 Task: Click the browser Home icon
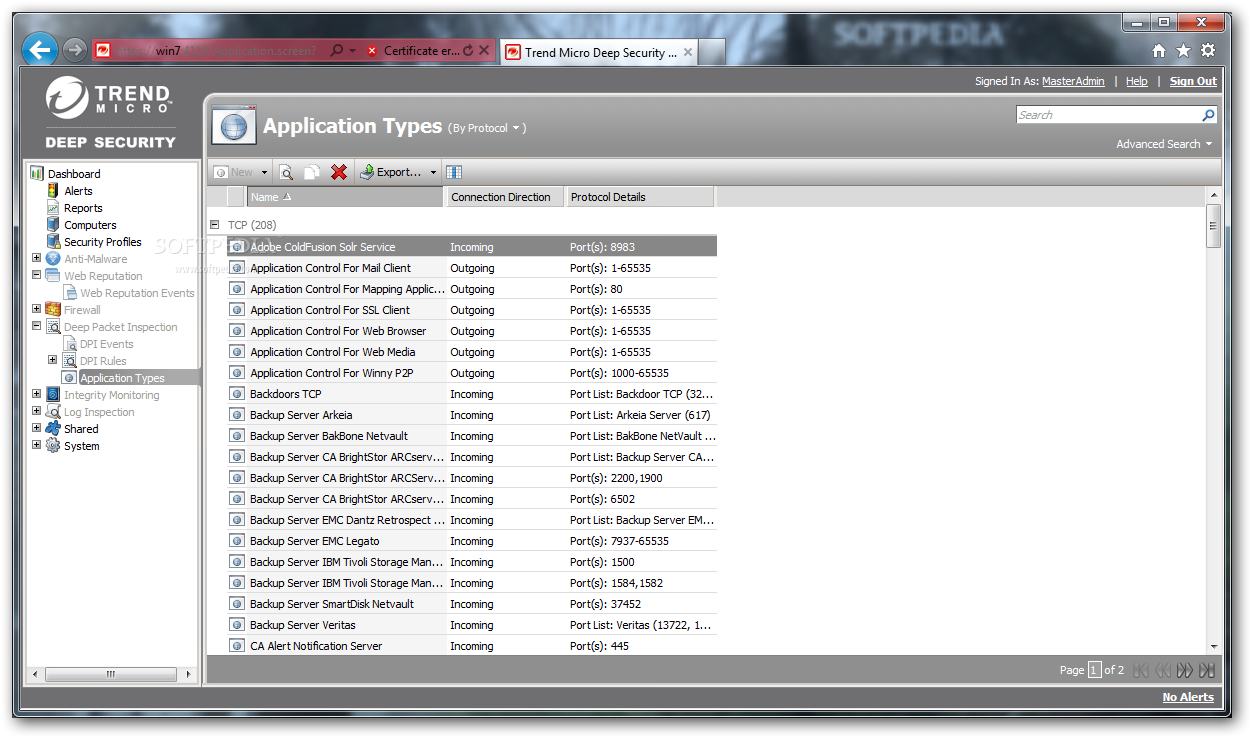coord(1159,50)
